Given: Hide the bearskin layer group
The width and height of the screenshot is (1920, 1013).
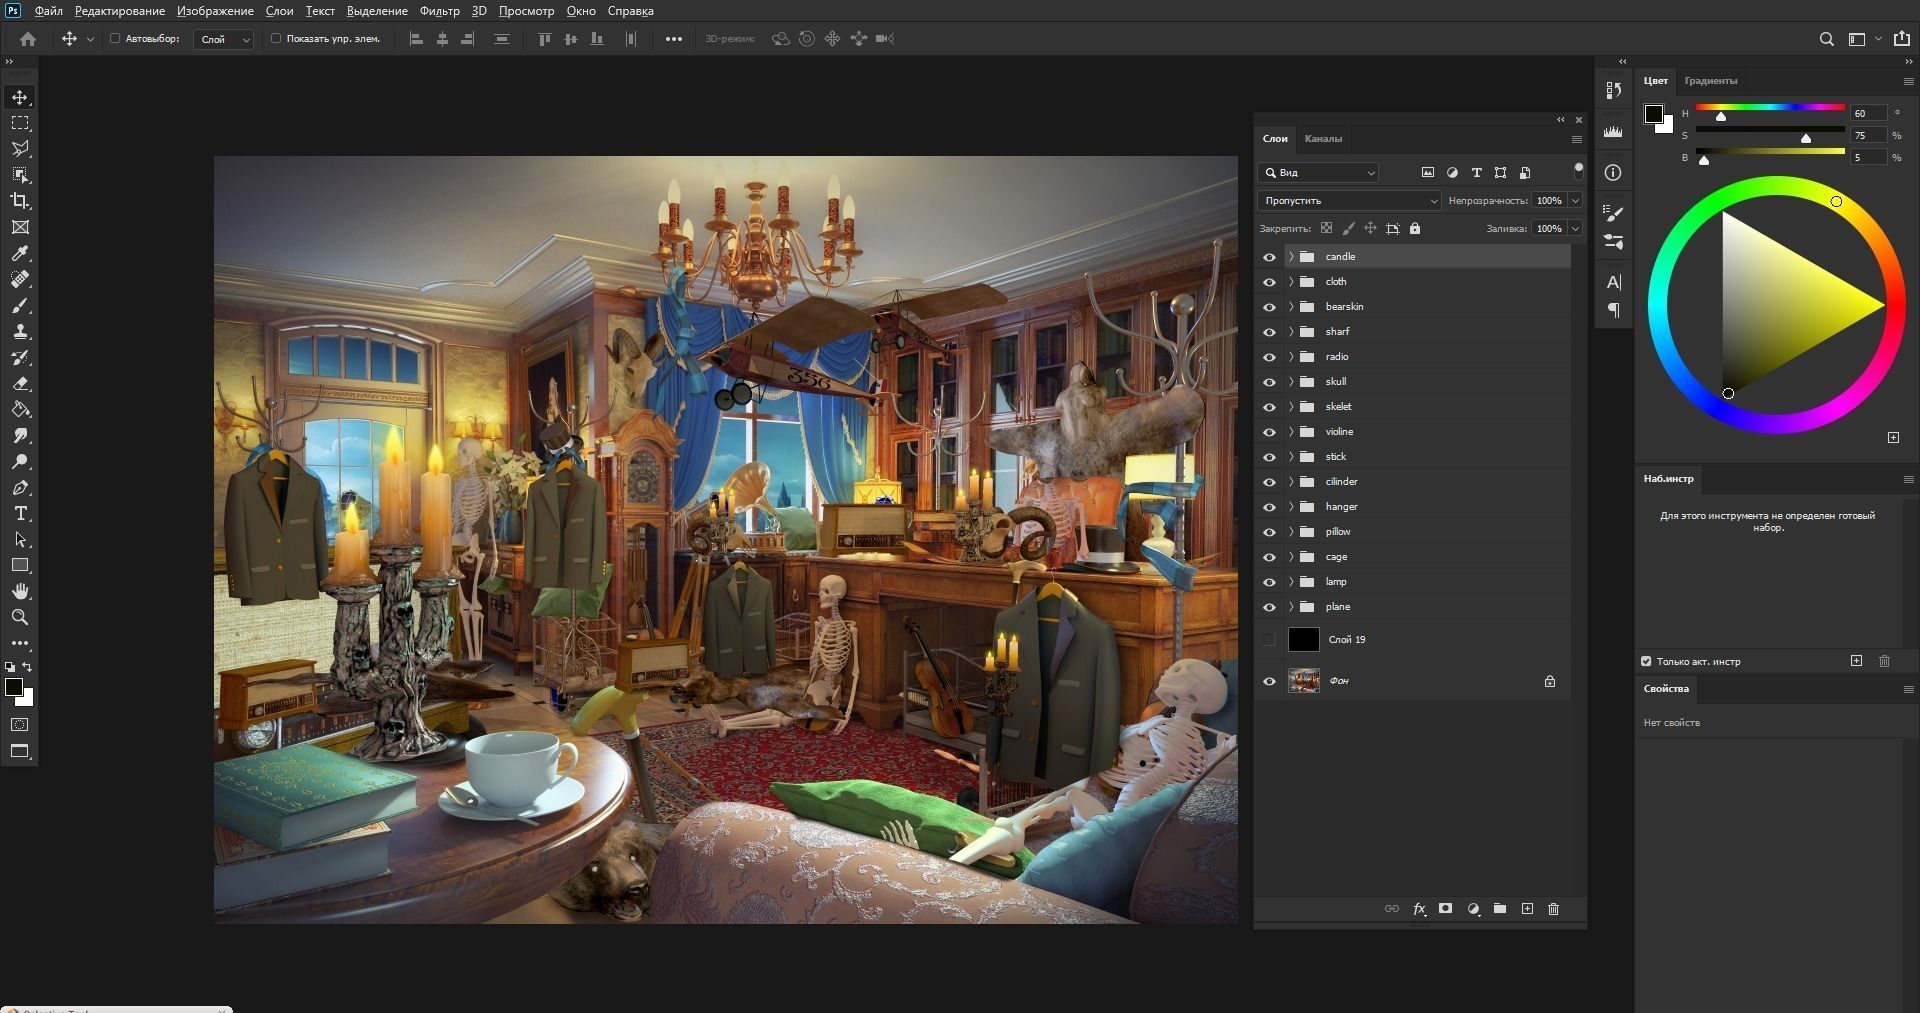Looking at the screenshot, I should [1269, 307].
